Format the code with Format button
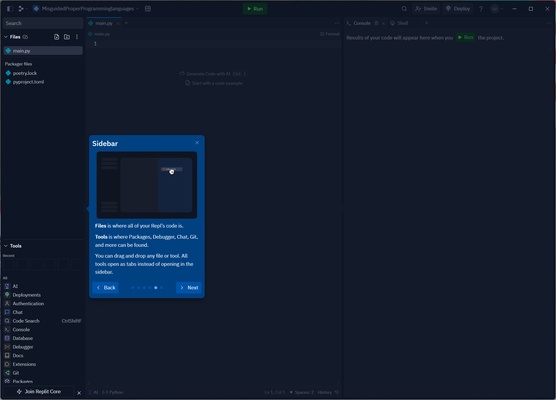556x400 pixels. pos(330,34)
